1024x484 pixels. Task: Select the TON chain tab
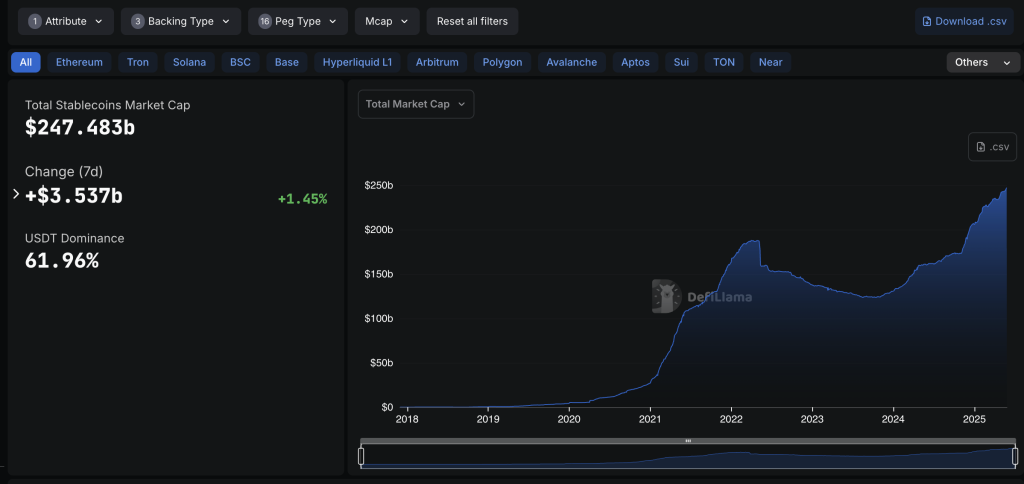[723, 62]
